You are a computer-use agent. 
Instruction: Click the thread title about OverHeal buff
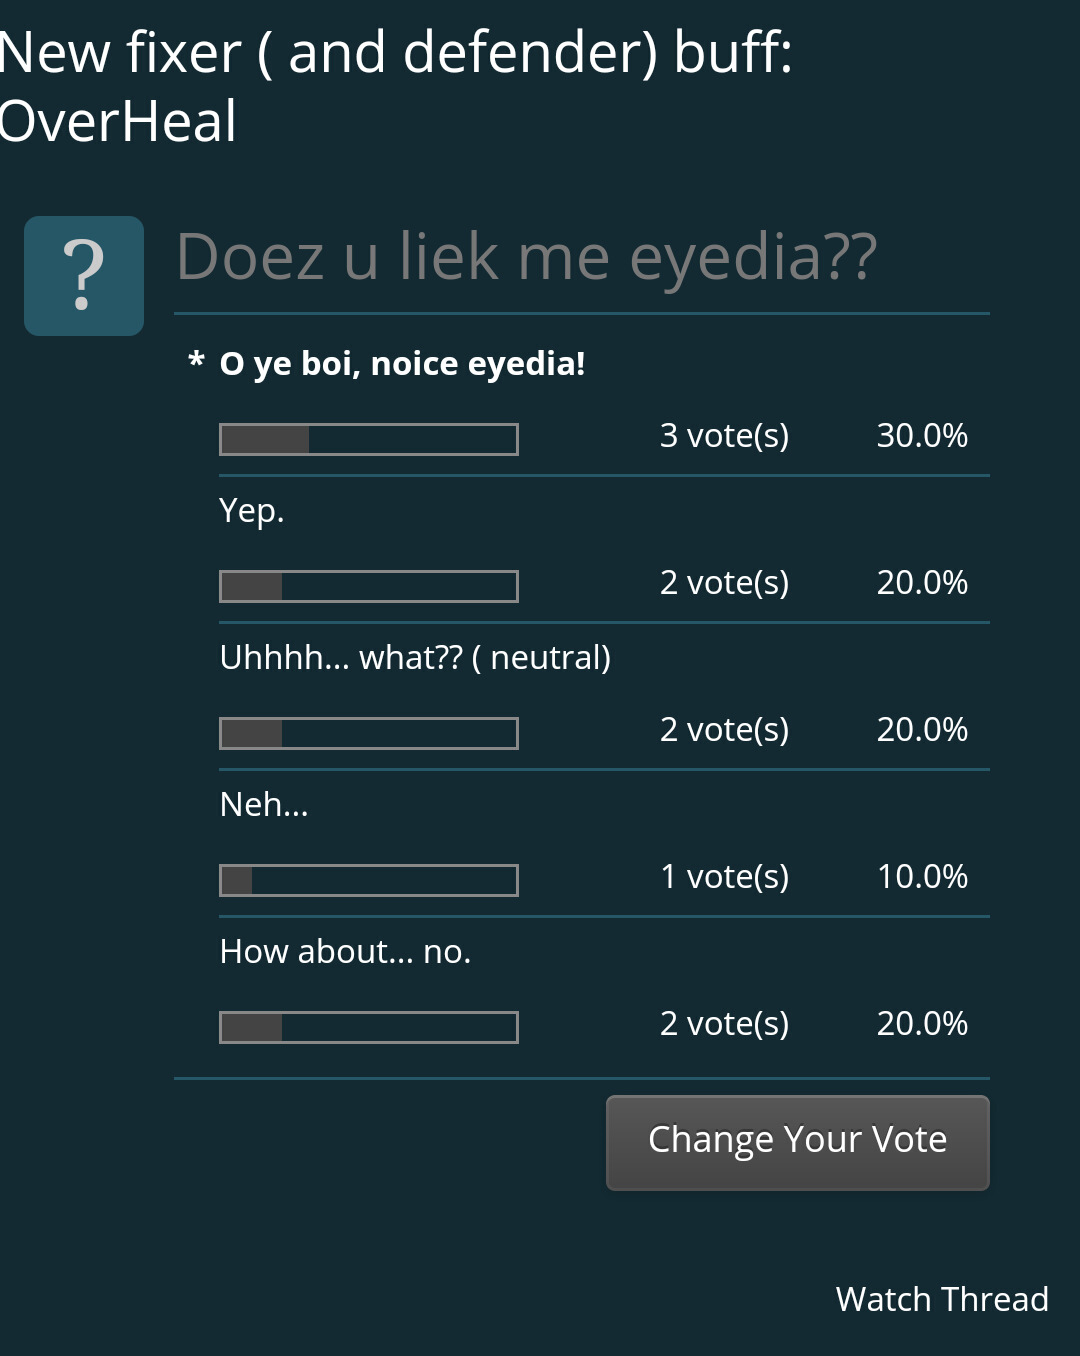(396, 86)
